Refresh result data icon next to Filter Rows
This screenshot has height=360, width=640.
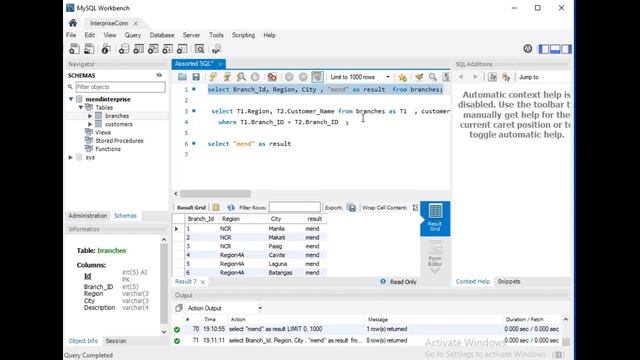point(231,207)
